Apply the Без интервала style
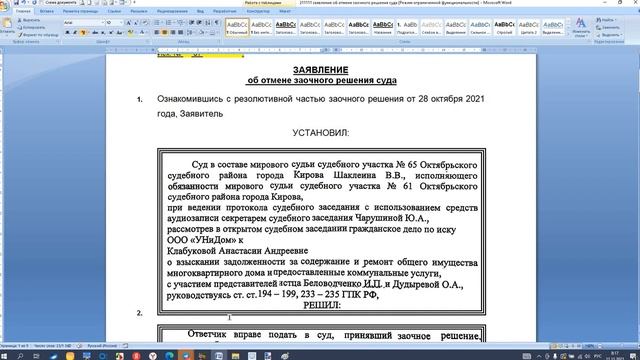 [x=261, y=27]
